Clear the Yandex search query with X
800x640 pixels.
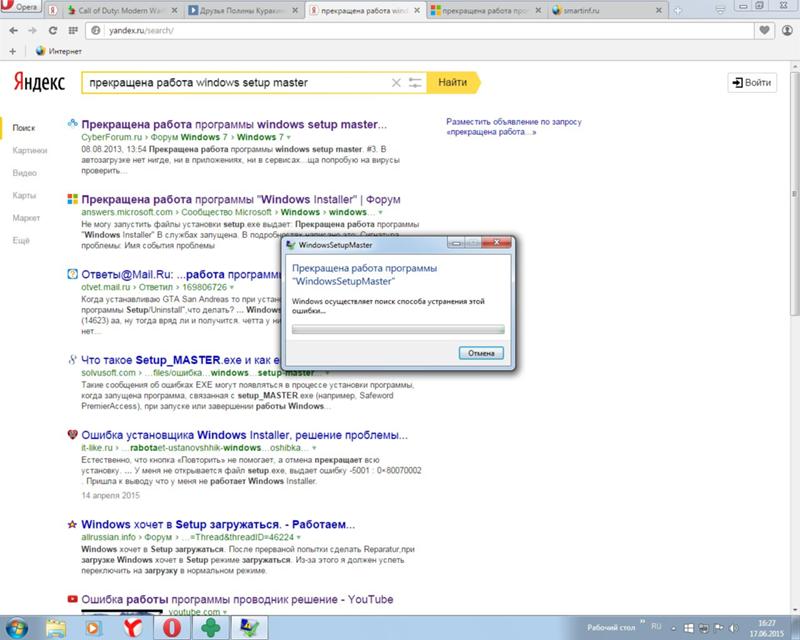pos(396,83)
